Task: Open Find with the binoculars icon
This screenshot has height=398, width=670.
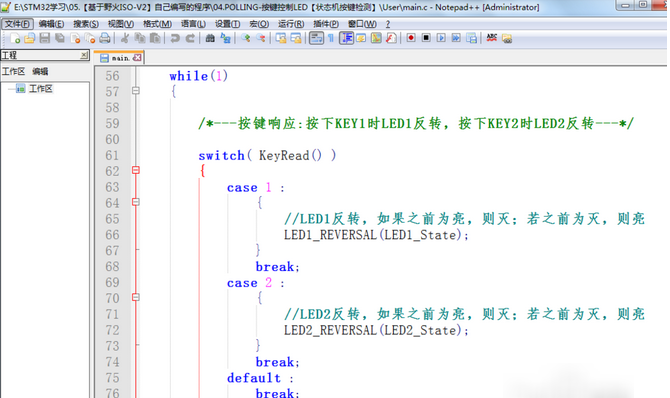Action: (x=210, y=38)
